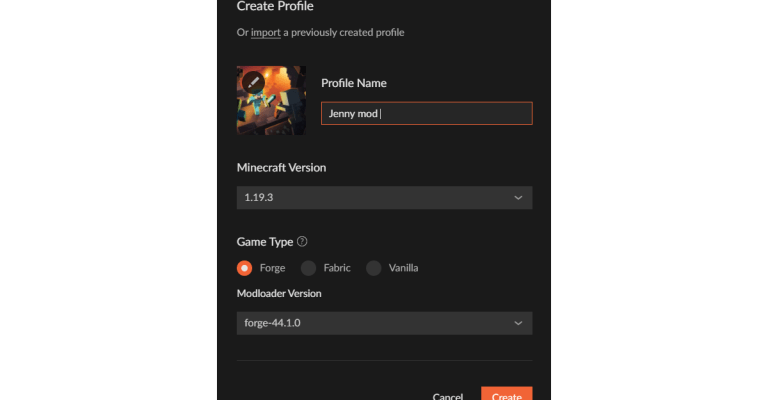Click the Modloader Version label
The width and height of the screenshot is (768, 400).
click(x=279, y=293)
